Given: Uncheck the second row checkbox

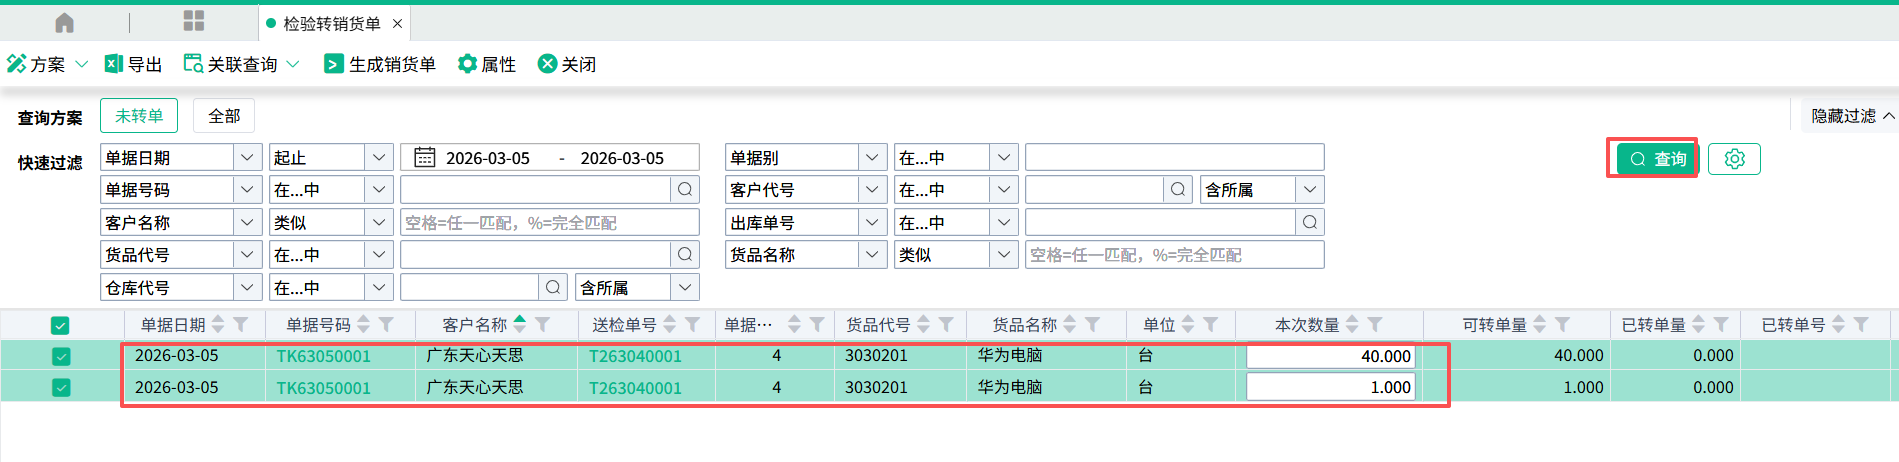Looking at the screenshot, I should pos(61,388).
